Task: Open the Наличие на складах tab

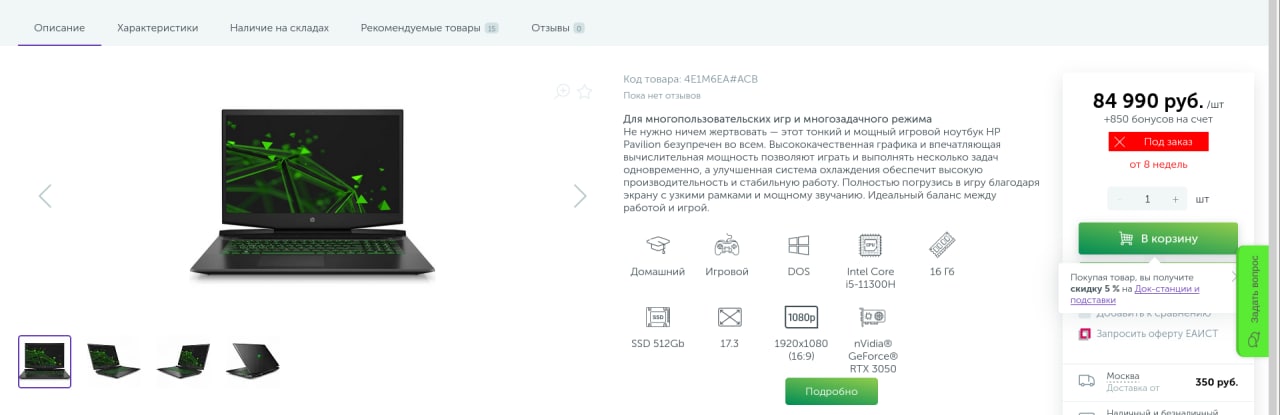Action: pos(279,28)
